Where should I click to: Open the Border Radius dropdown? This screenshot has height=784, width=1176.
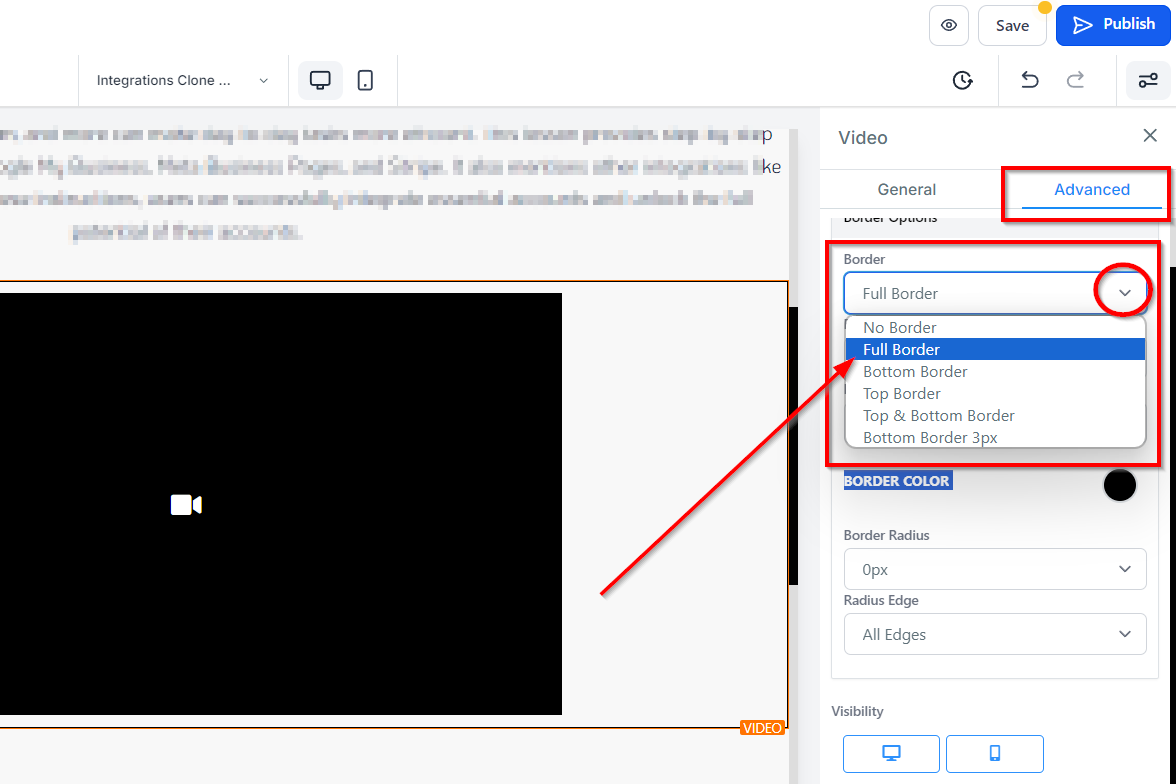(994, 569)
